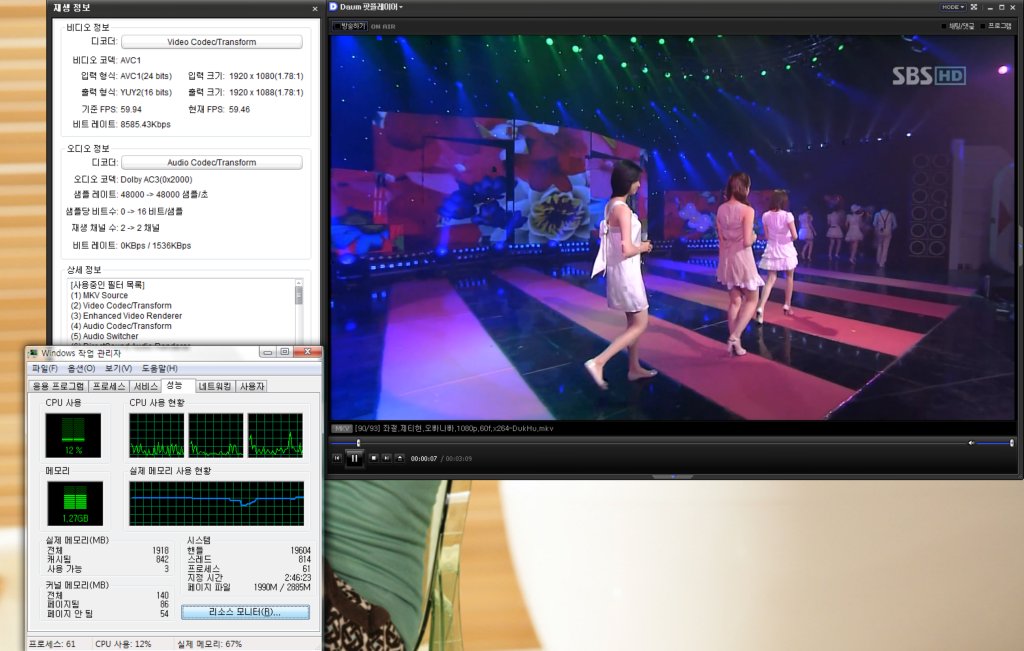Toggle the 프로그램 panel option
The image size is (1024, 651).
tap(997, 26)
